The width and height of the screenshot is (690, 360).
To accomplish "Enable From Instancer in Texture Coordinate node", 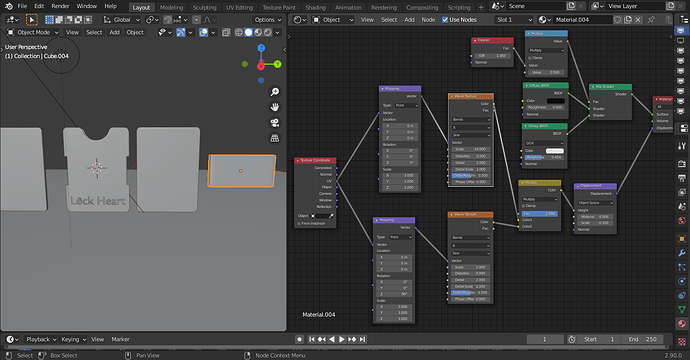I will point(299,224).
